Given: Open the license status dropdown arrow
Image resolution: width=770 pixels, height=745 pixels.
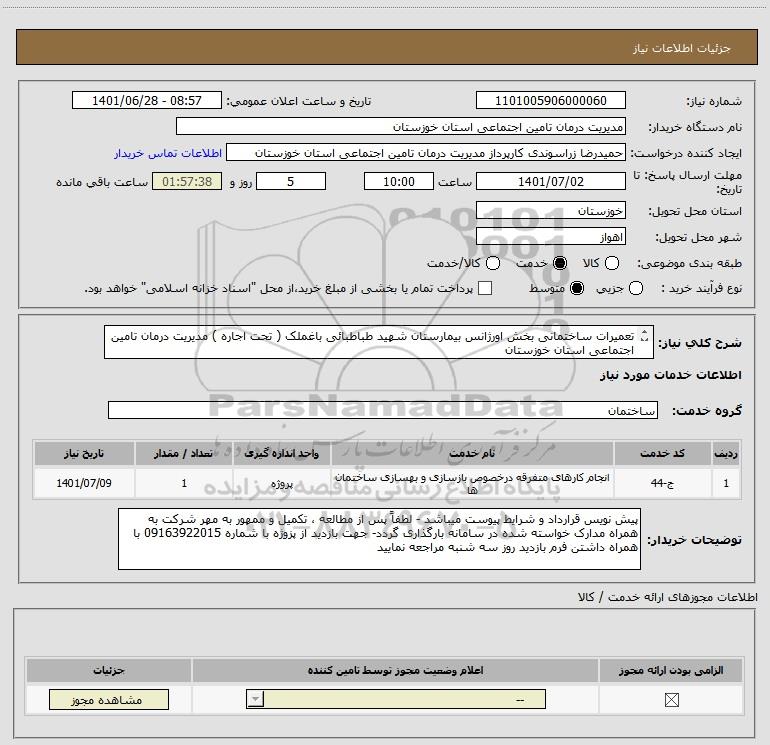Looking at the screenshot, I should coord(255,699).
